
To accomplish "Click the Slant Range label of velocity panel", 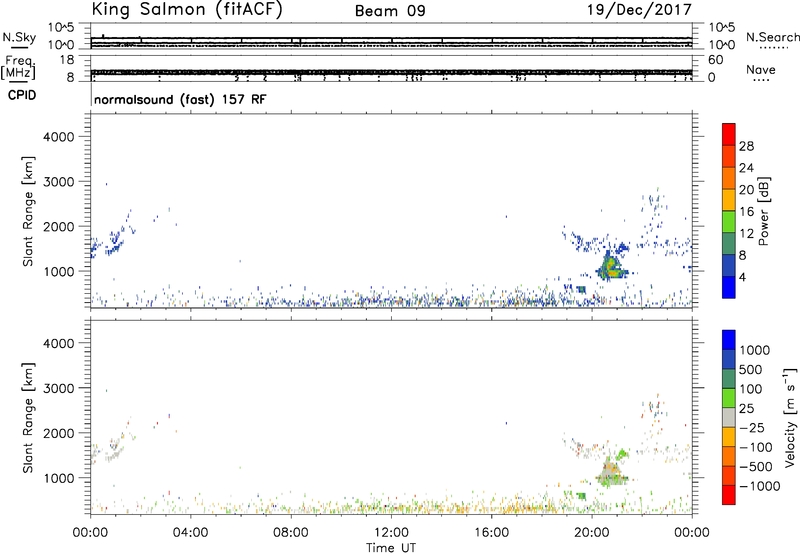I will click(x=28, y=417).
